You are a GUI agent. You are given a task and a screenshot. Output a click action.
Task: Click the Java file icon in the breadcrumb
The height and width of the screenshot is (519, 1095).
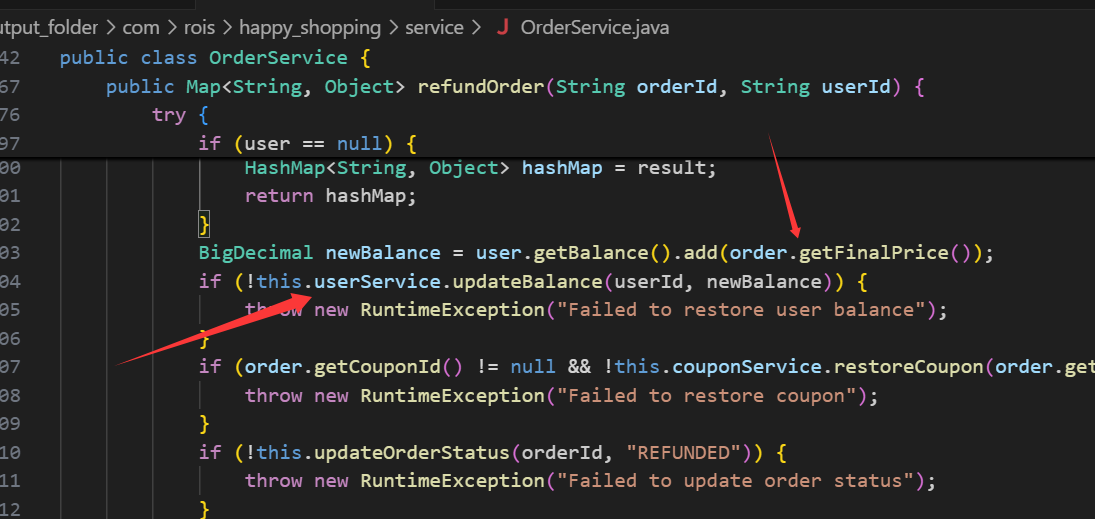click(502, 27)
